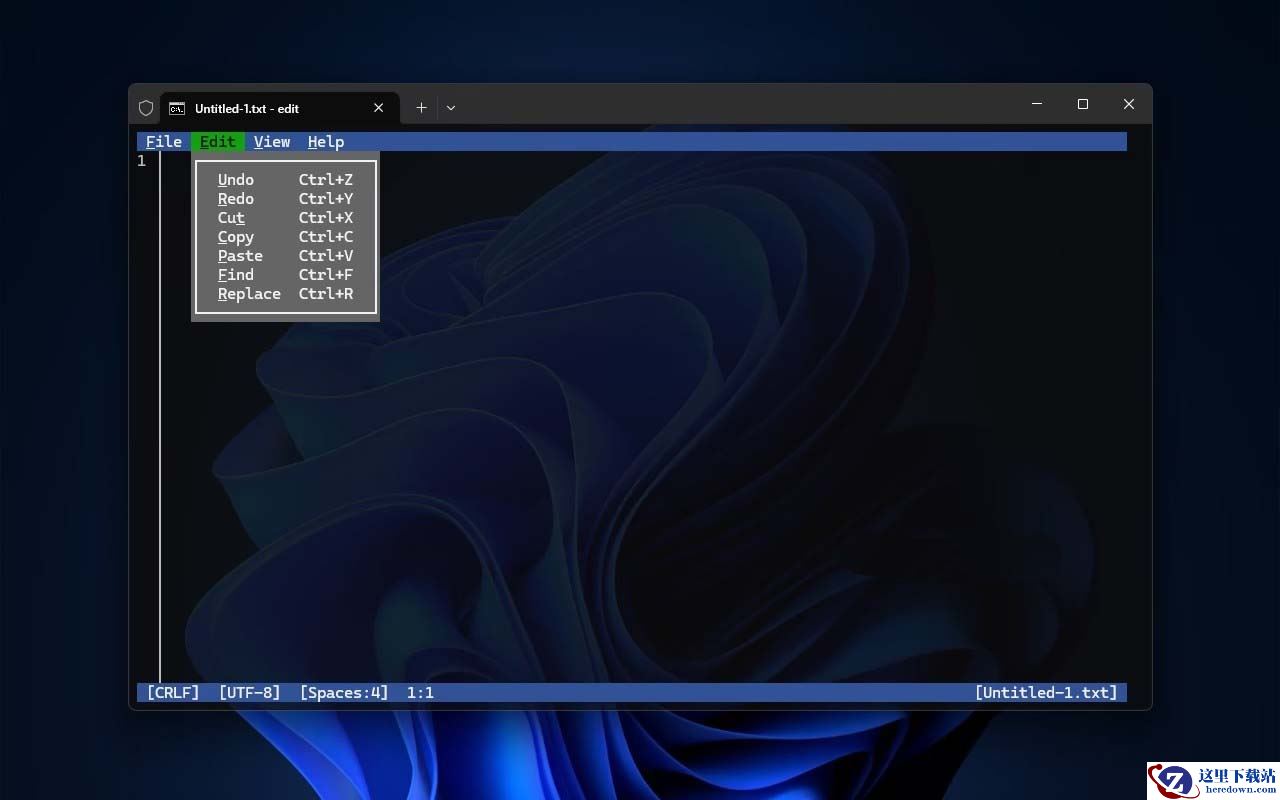Click the shield icon left of tab
Viewport: 1280px width, 800px height.
pos(146,108)
